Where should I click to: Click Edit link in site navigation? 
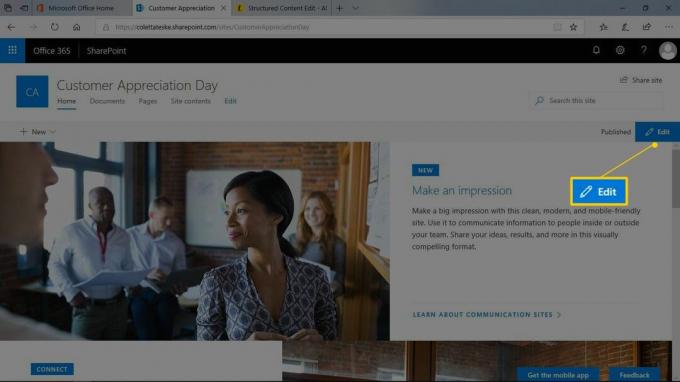pos(230,101)
